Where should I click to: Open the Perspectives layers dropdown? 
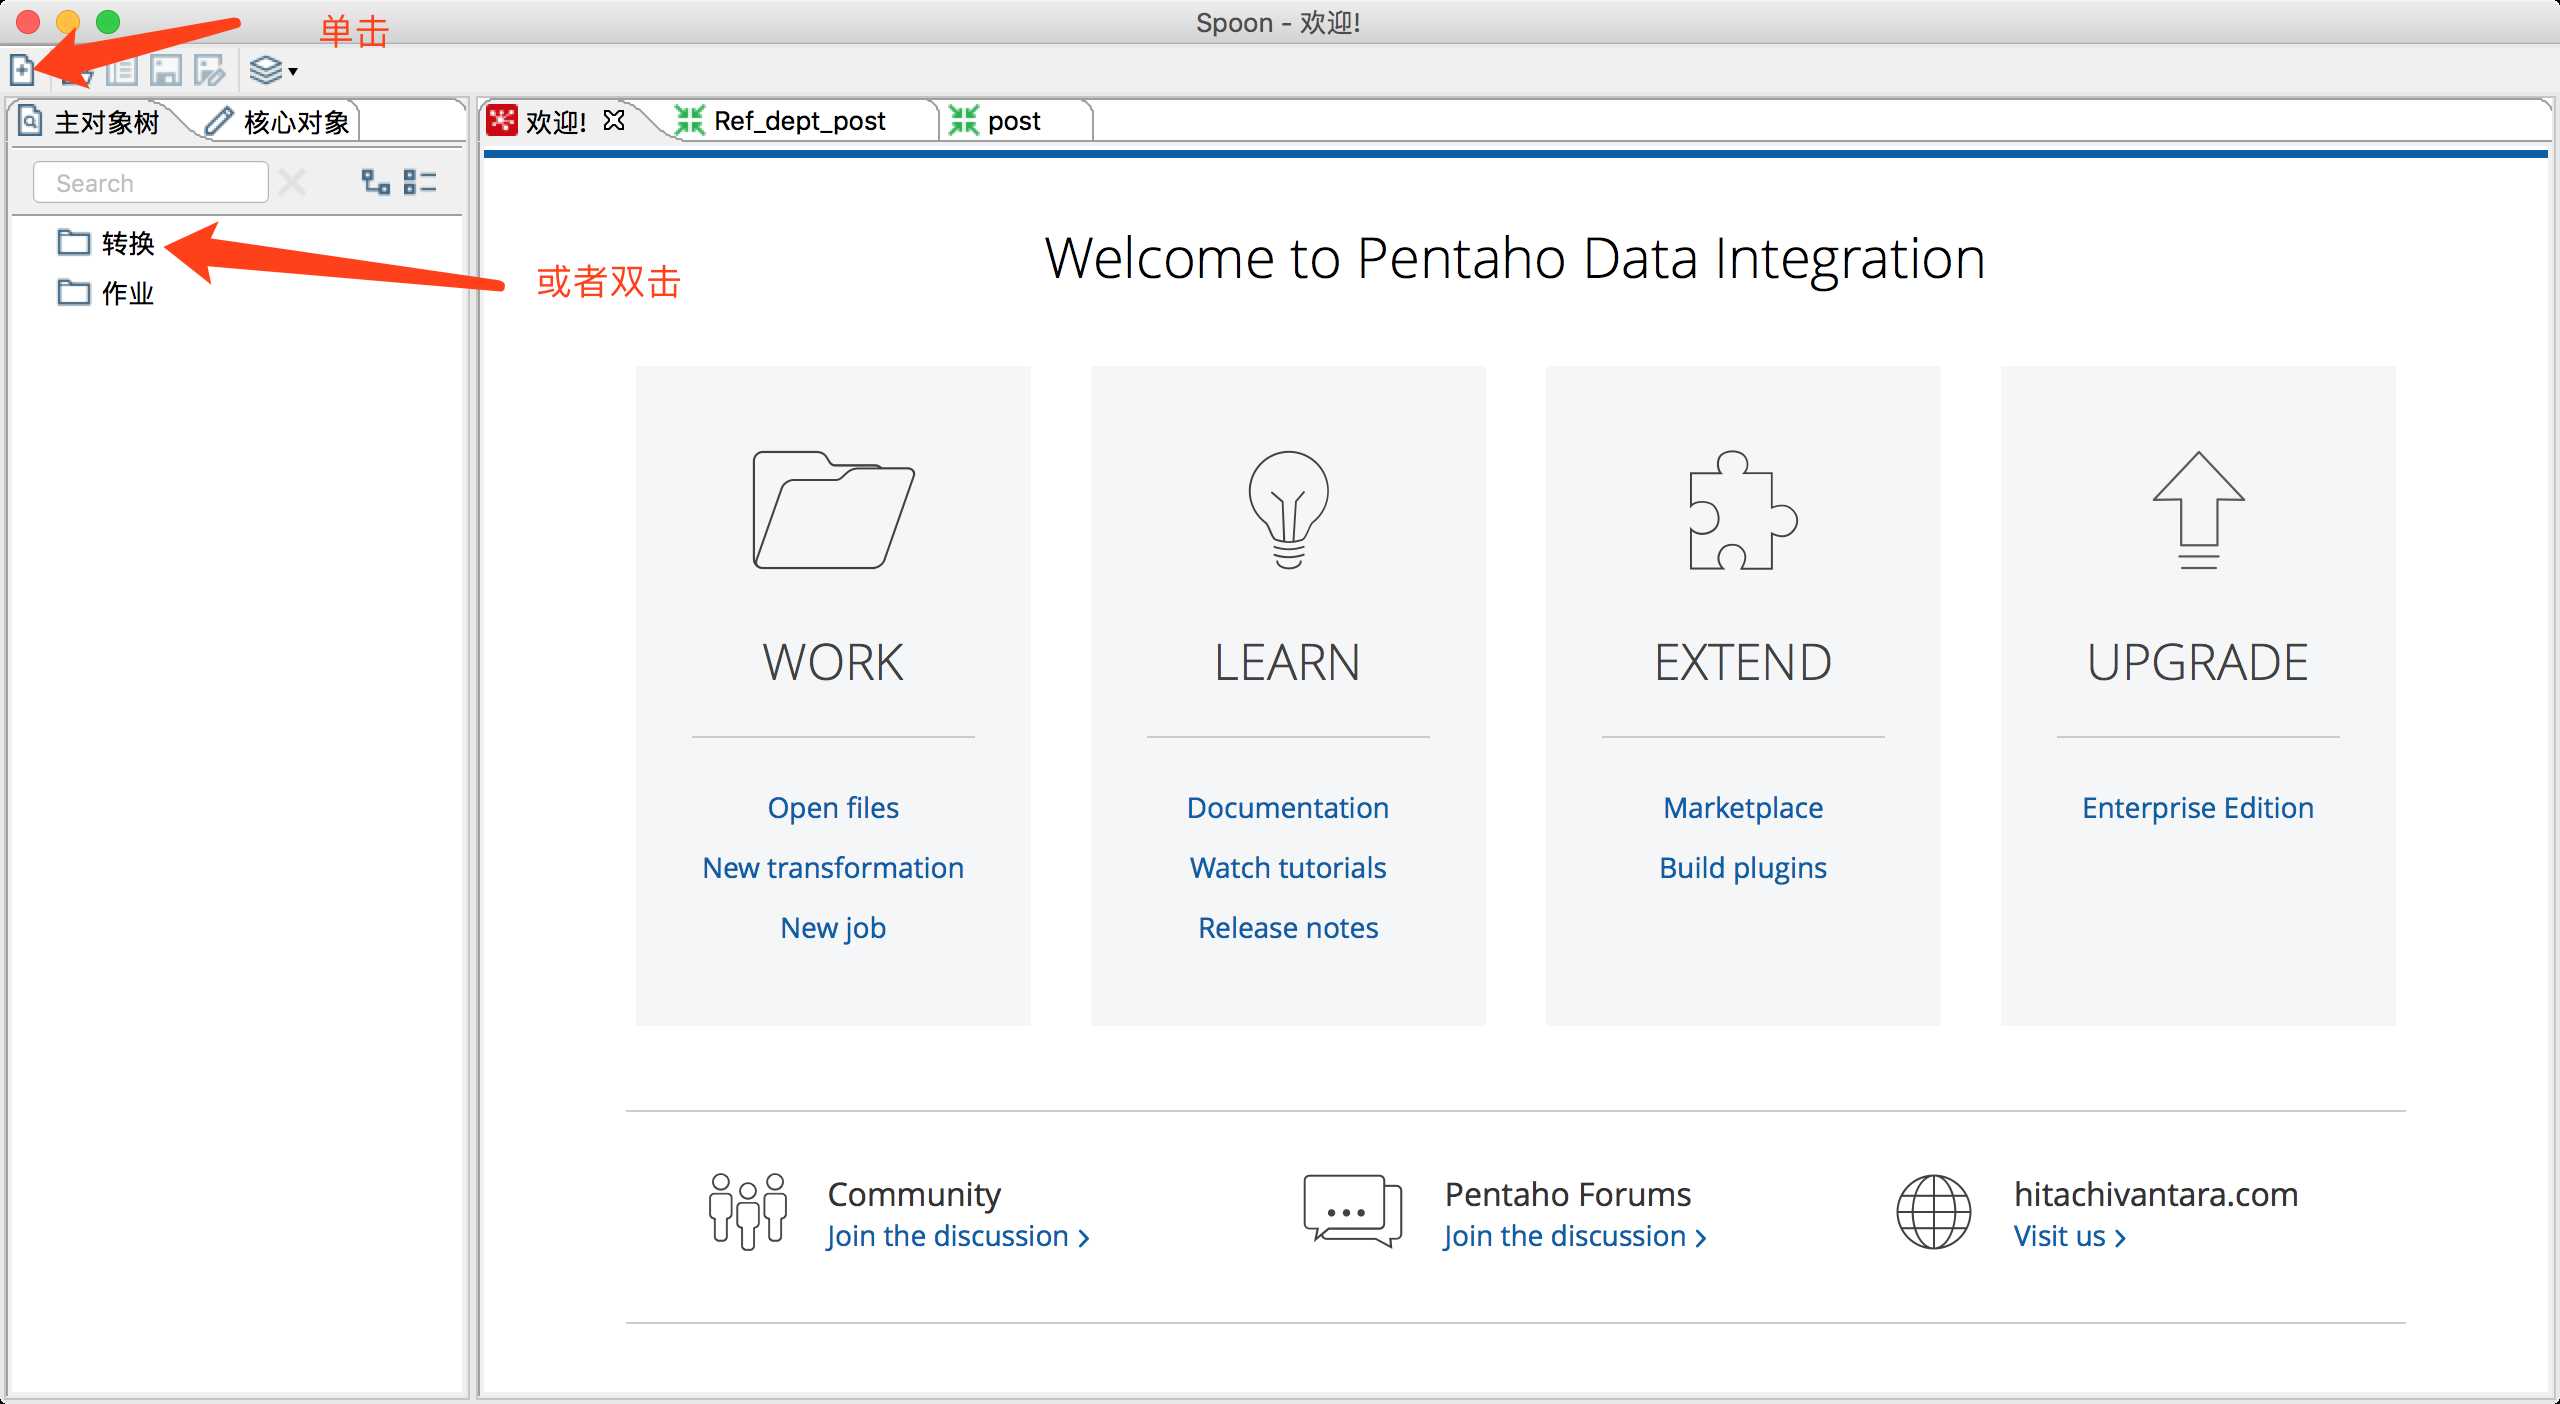[273, 70]
